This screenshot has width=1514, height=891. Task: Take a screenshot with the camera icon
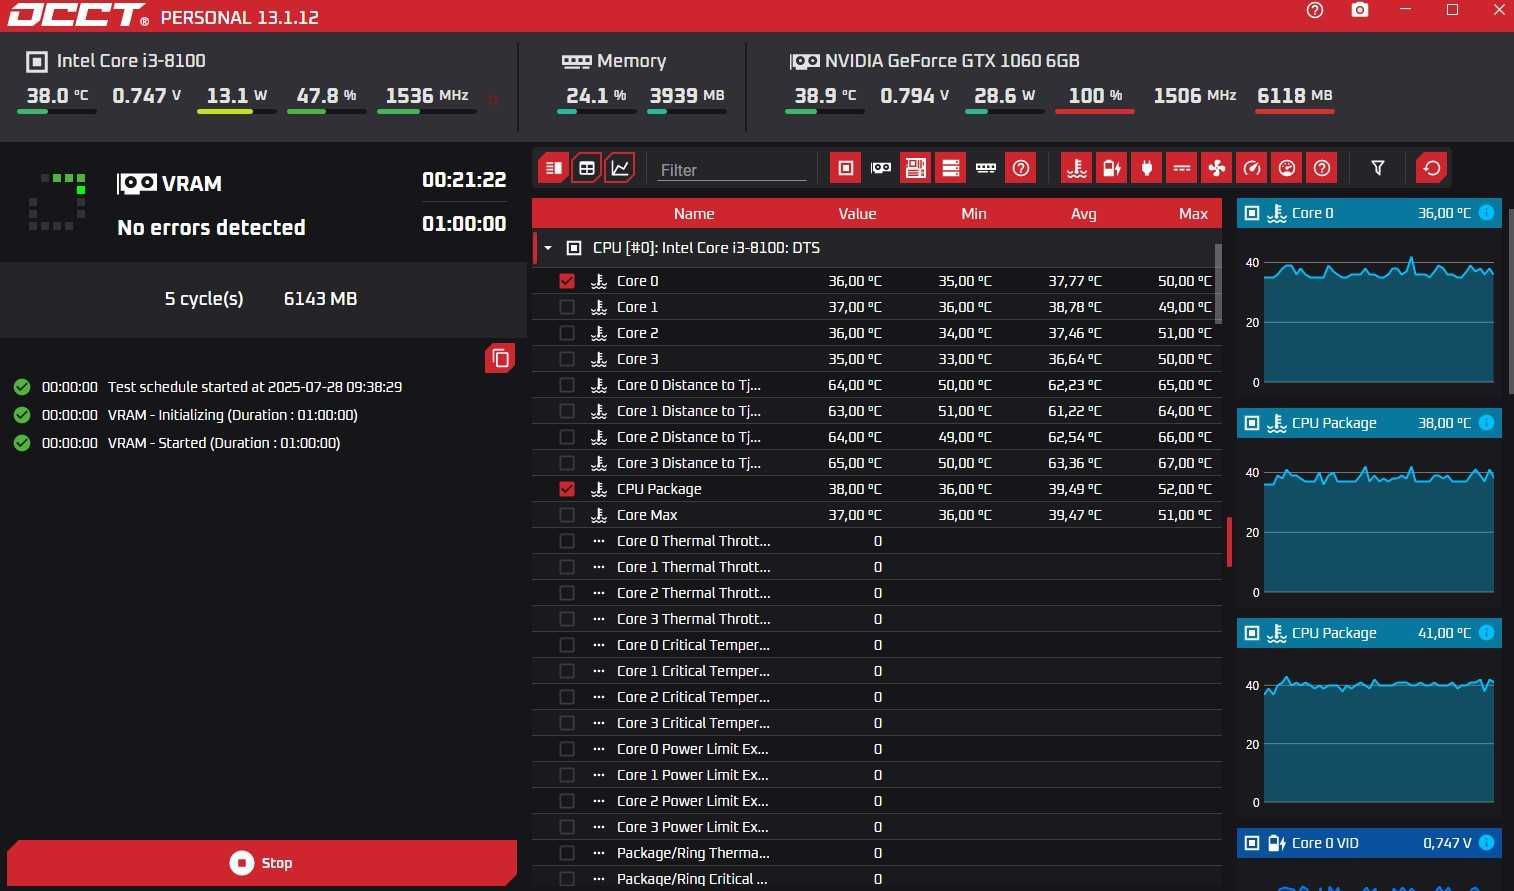(x=1360, y=10)
